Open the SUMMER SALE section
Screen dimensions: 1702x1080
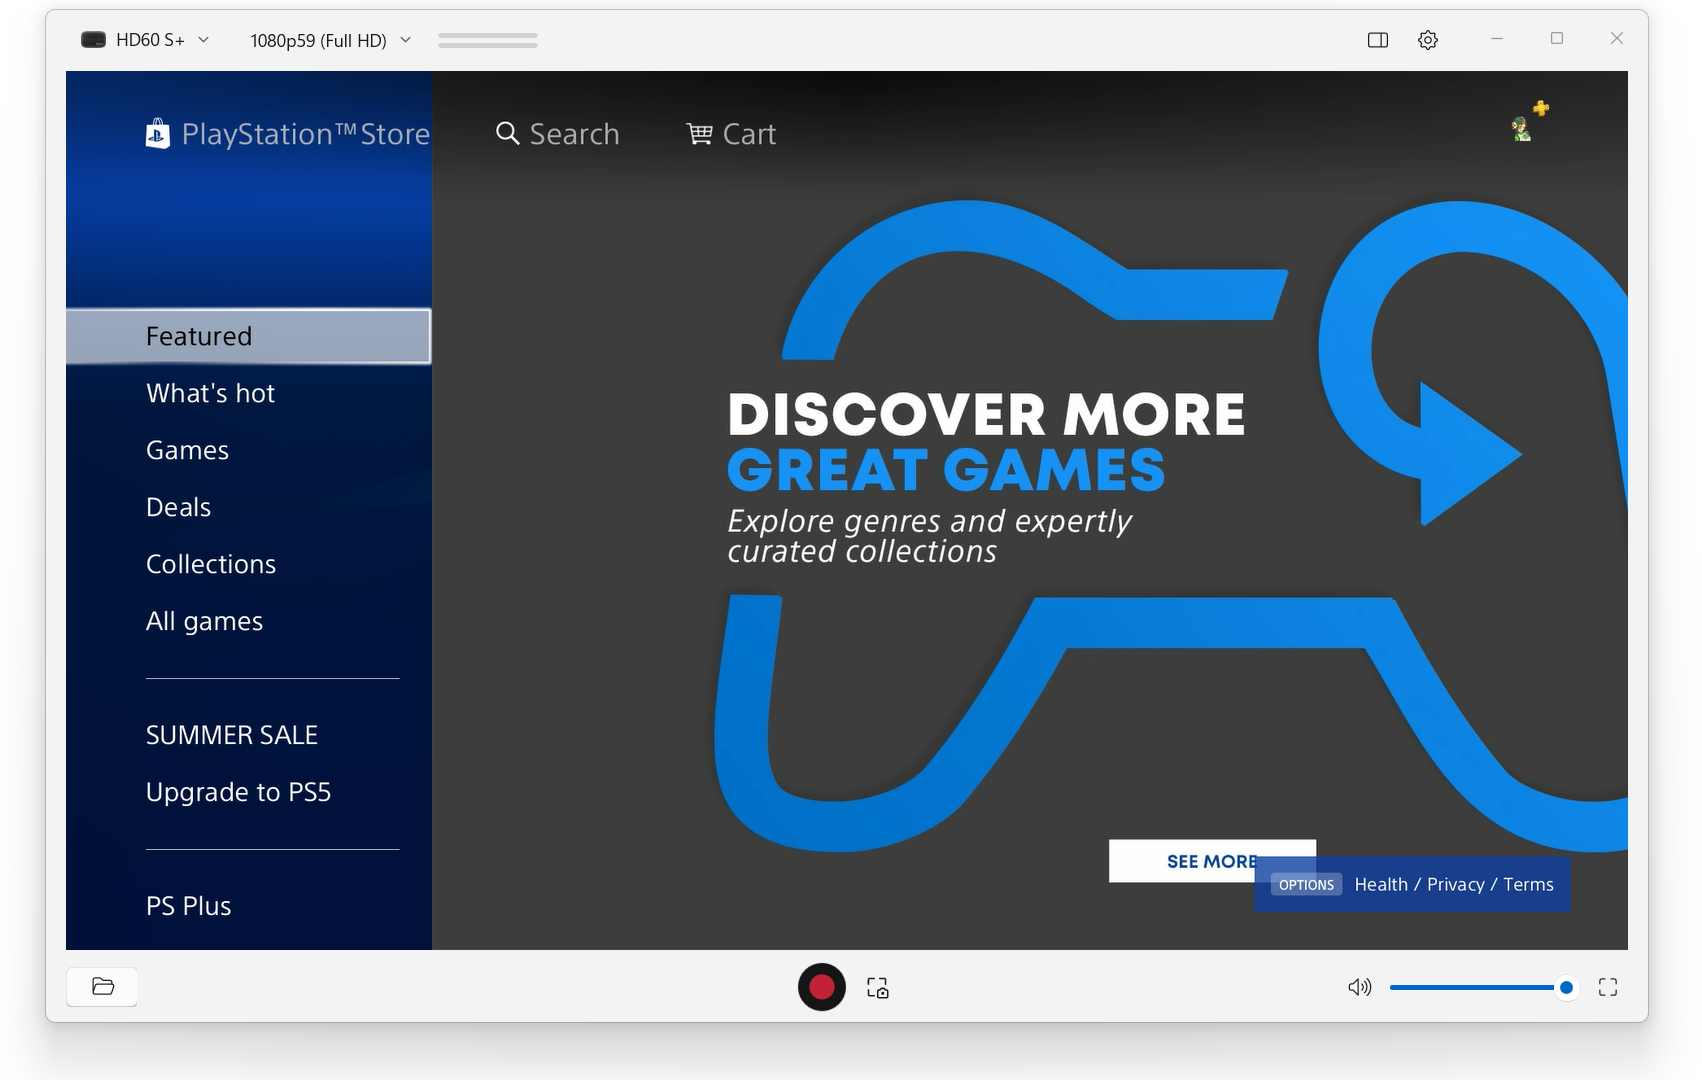tap(231, 734)
